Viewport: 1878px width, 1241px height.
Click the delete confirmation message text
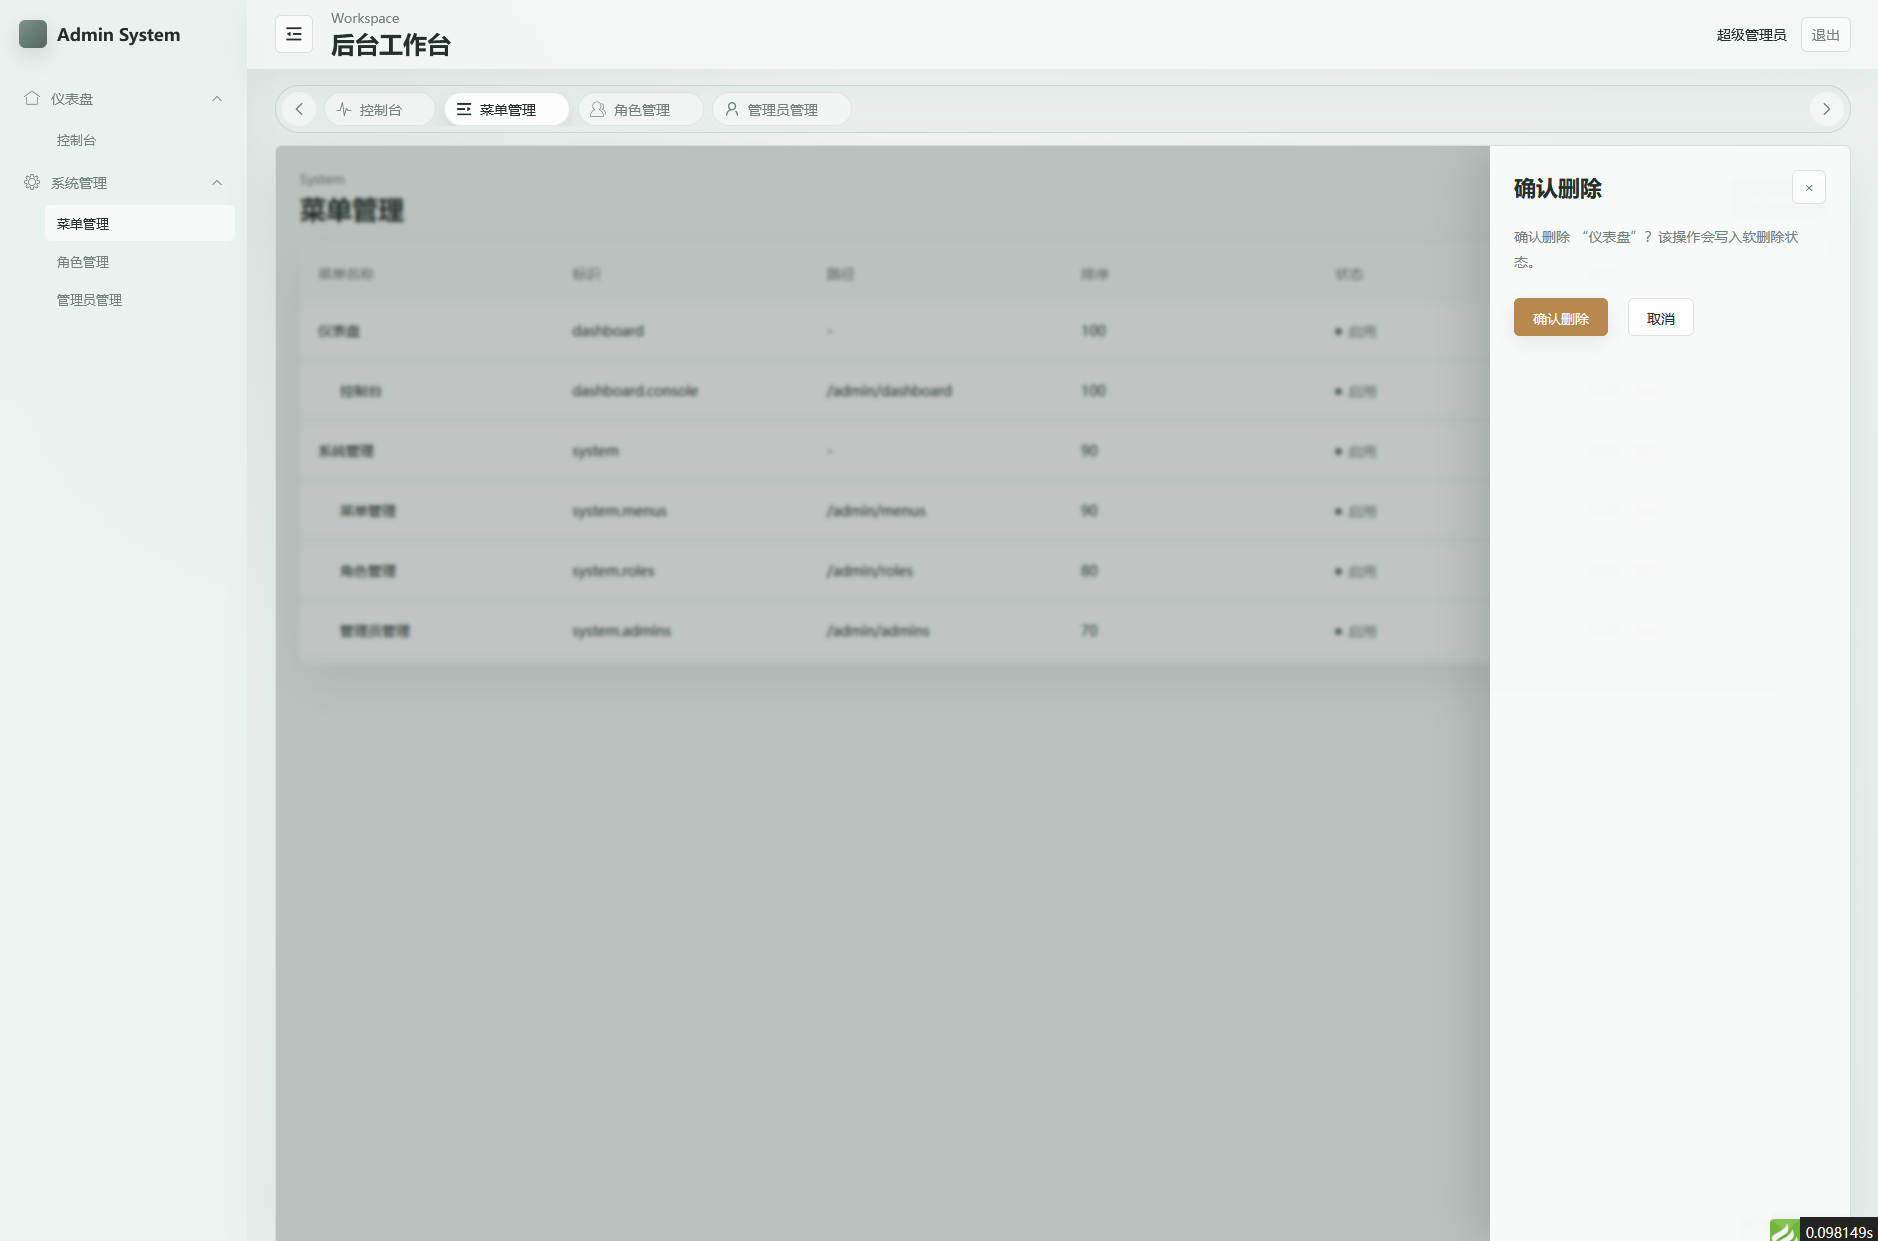[1656, 249]
